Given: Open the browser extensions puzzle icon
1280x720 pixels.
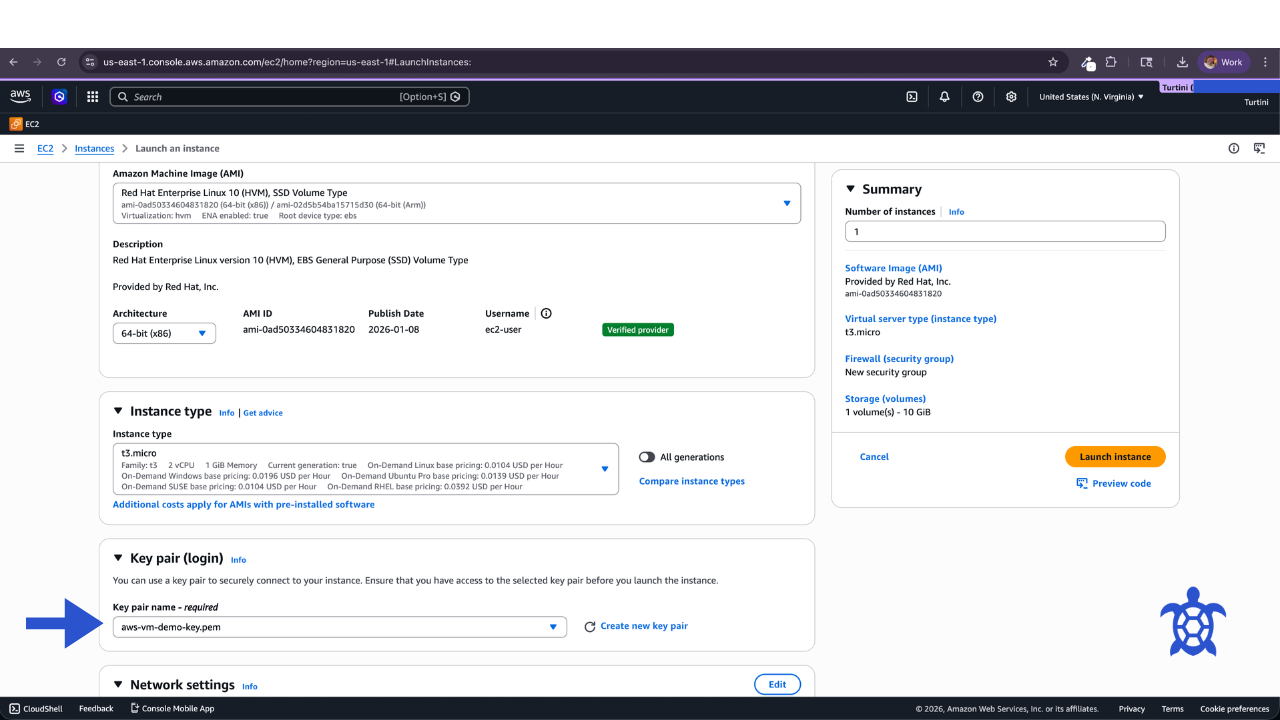Looking at the screenshot, I should coord(1111,62).
